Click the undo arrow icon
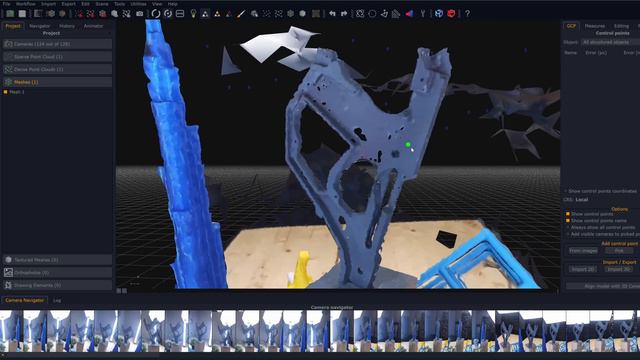The width and height of the screenshot is (640, 360). click(x=332, y=14)
